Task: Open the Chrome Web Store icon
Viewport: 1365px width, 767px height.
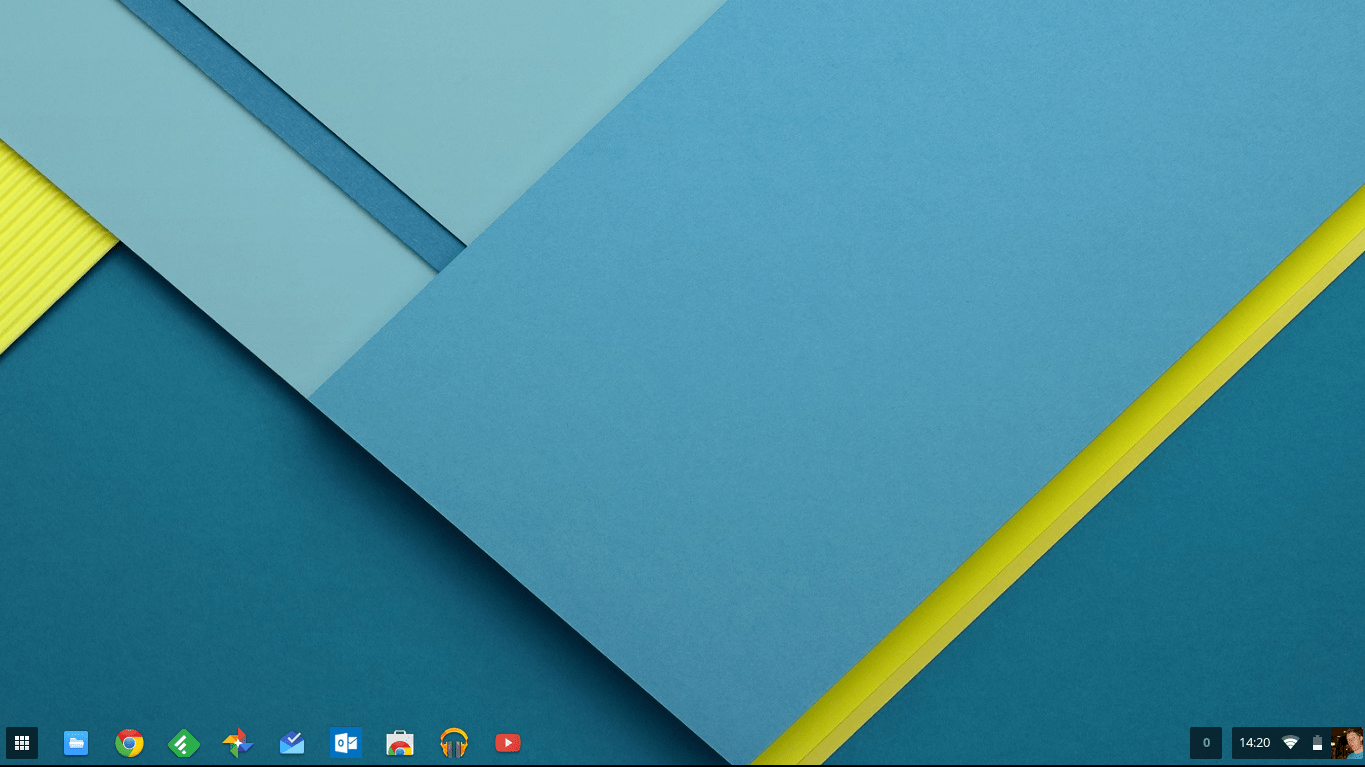Action: point(400,743)
